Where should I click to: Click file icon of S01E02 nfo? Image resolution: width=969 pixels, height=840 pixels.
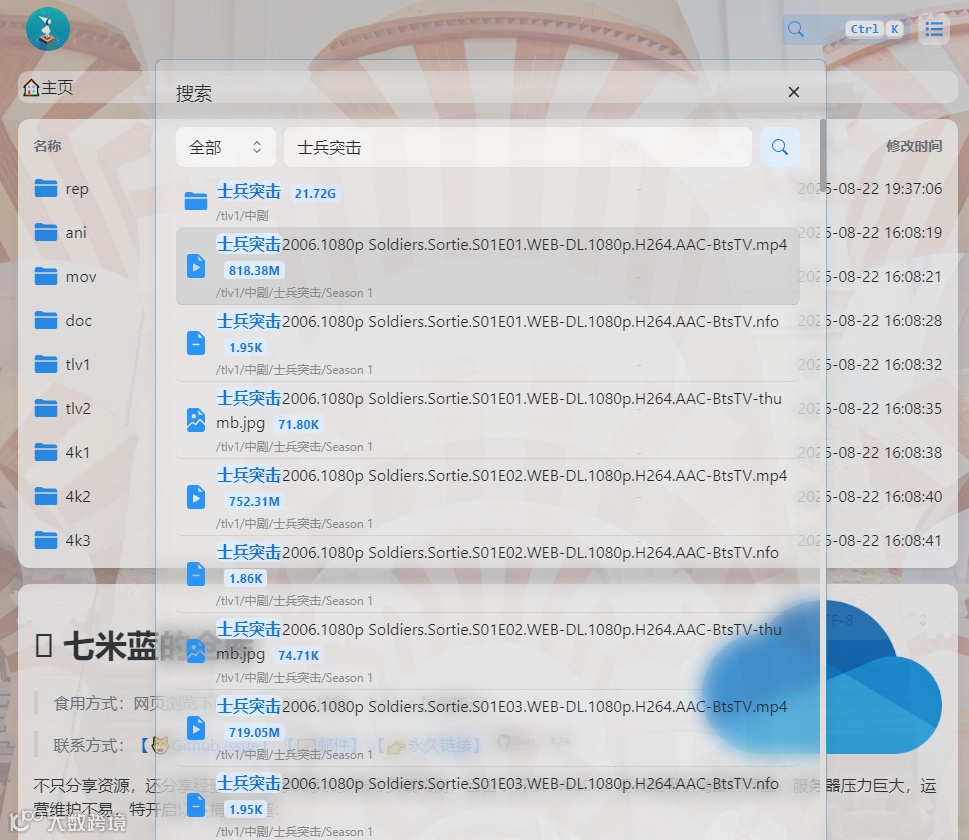pos(196,574)
